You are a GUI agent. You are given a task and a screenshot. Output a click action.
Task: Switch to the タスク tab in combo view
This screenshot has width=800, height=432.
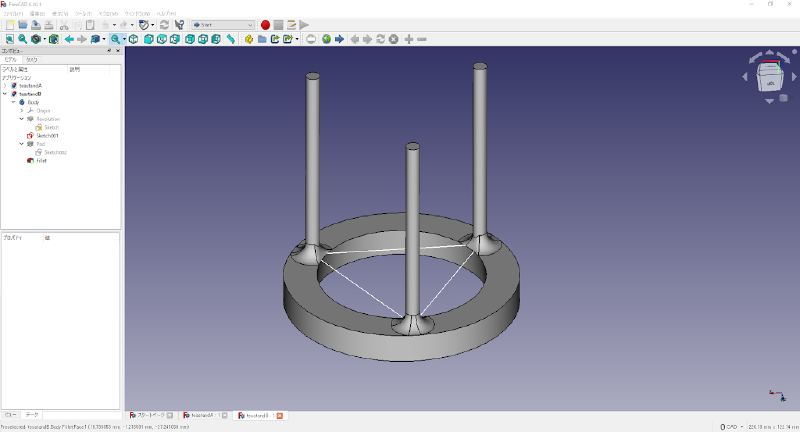coord(32,60)
